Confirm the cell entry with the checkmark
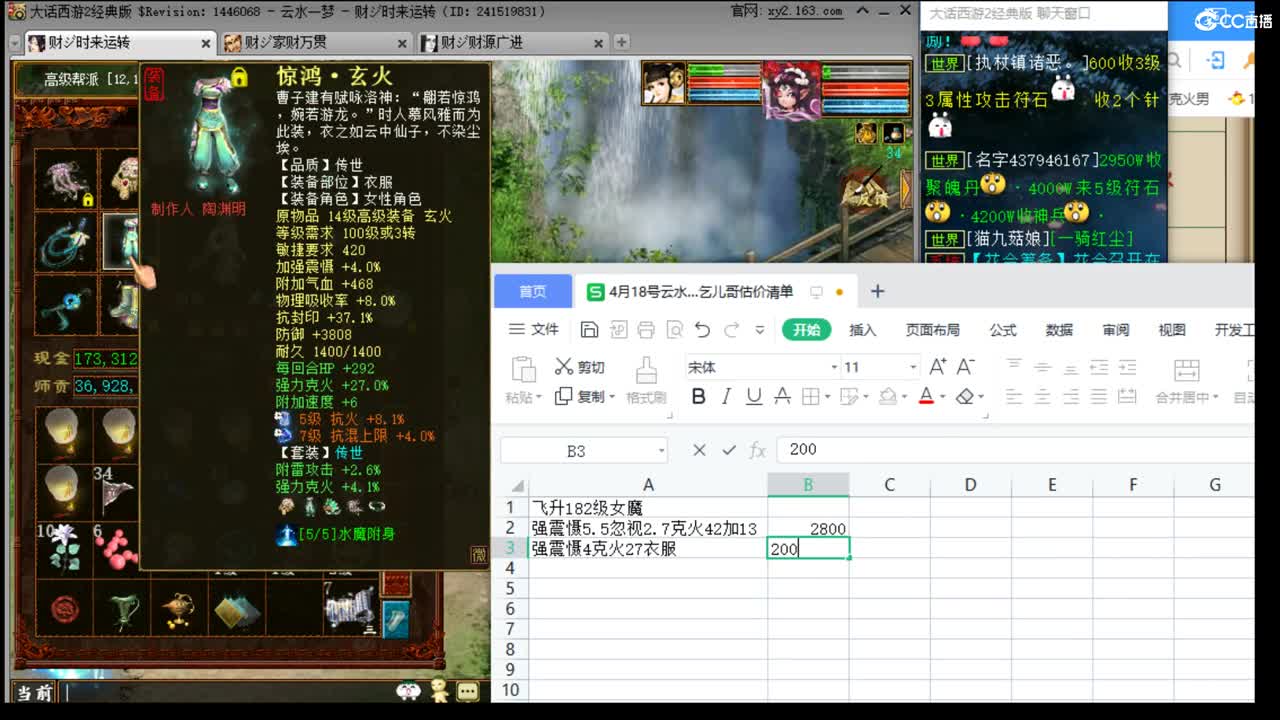The height and width of the screenshot is (720, 1280). pos(729,450)
